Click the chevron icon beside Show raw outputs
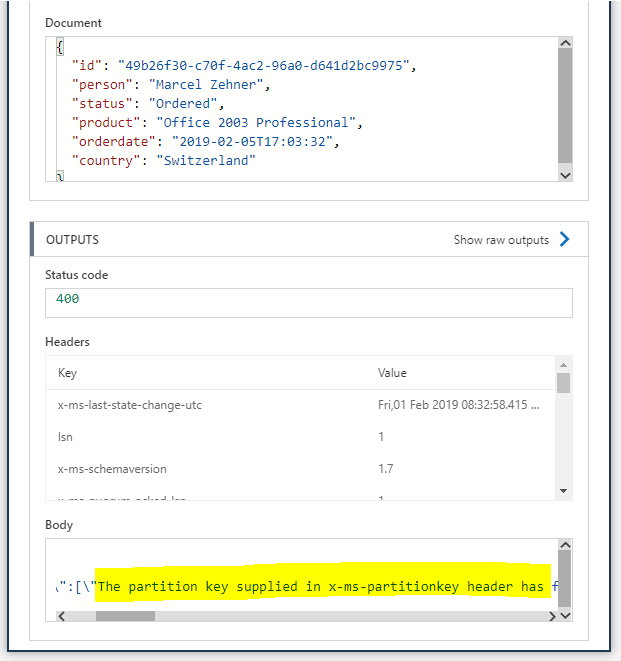The image size is (621, 661). click(565, 240)
